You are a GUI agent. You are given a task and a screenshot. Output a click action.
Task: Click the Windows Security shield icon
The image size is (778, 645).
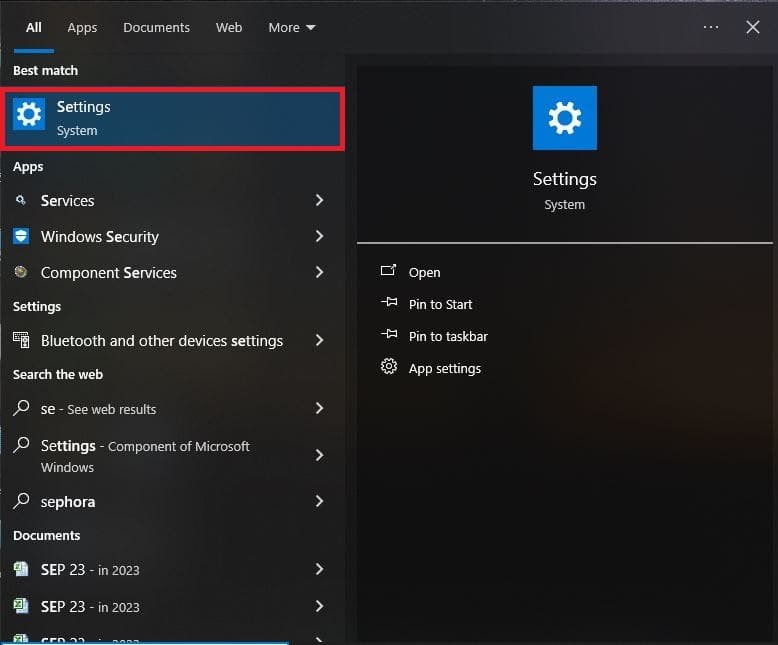coord(21,237)
